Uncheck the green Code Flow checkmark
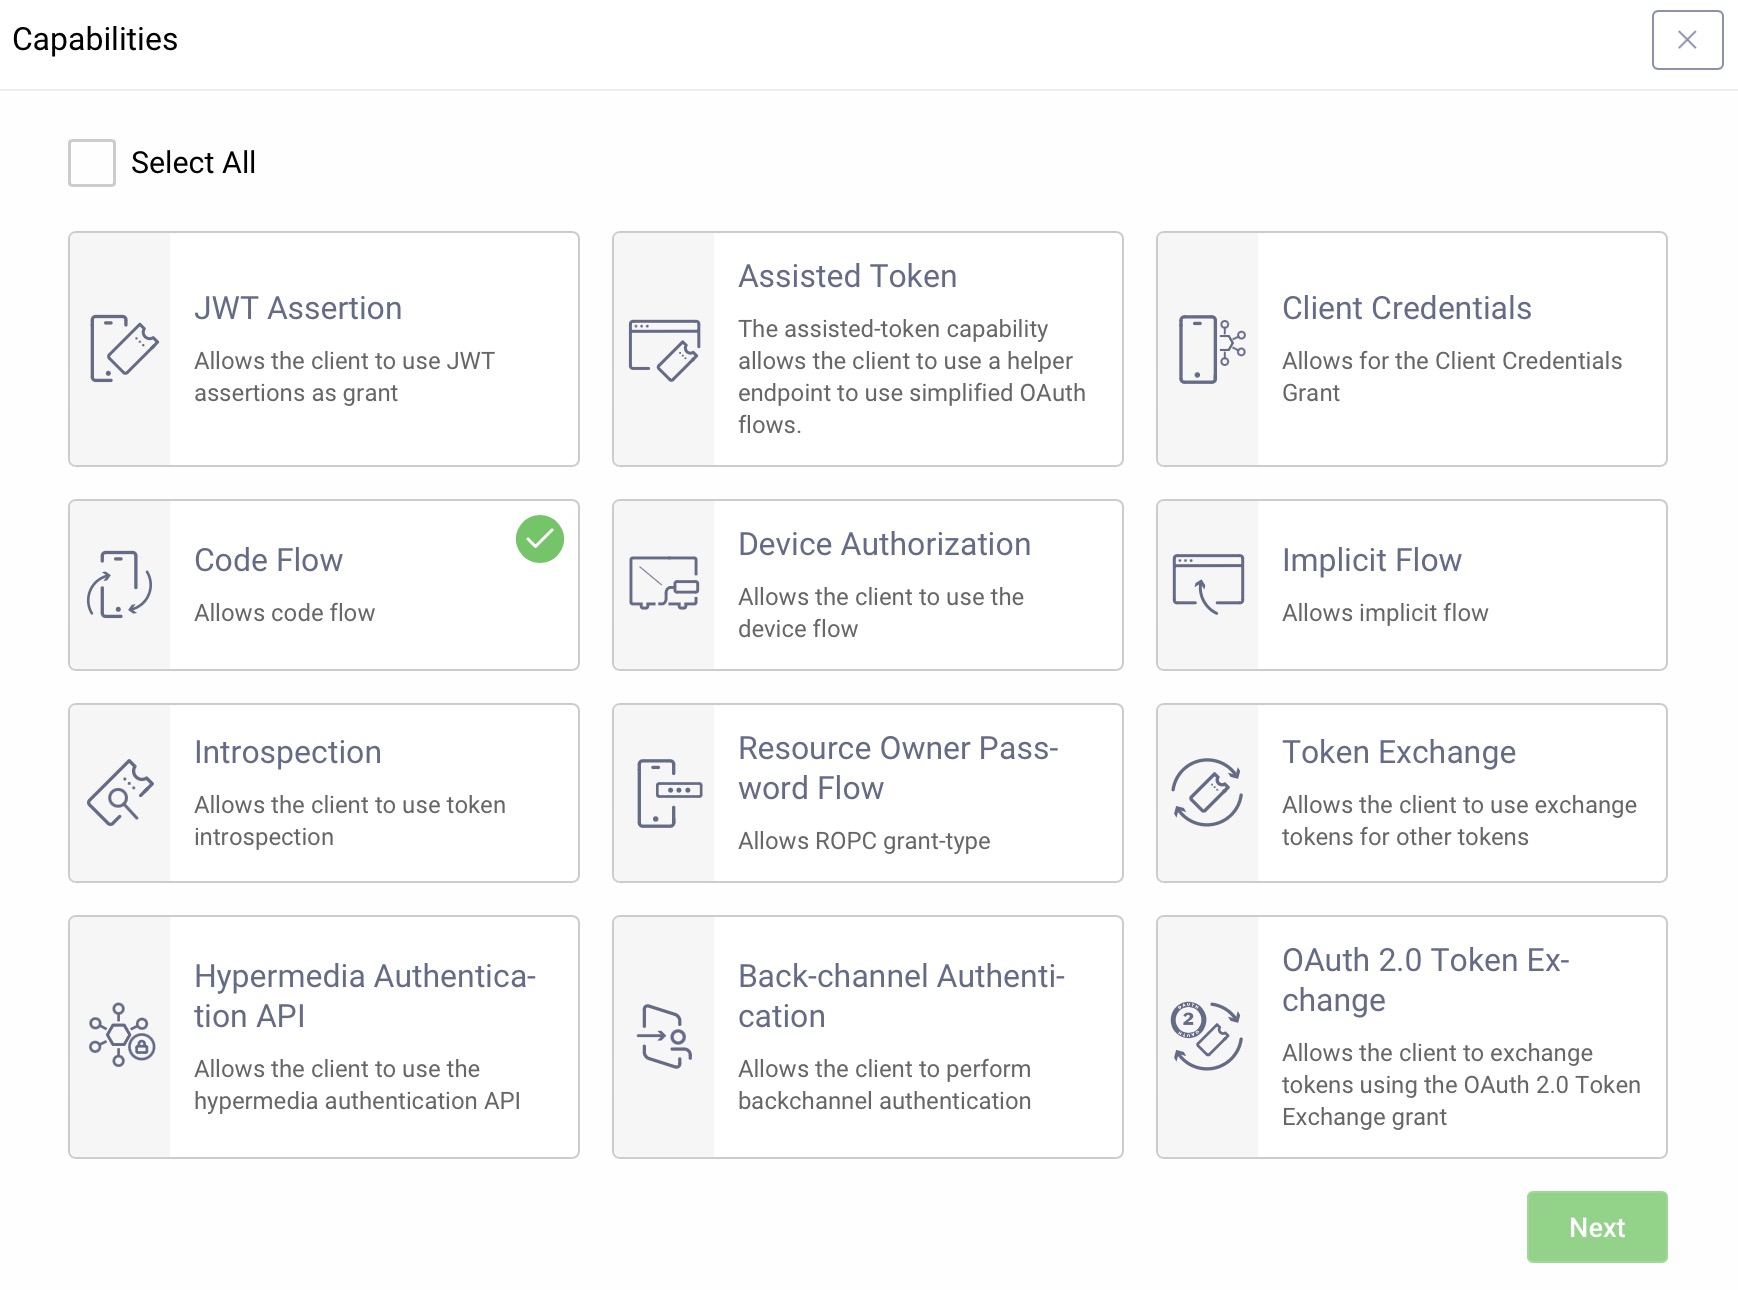This screenshot has width=1738, height=1290. tap(539, 539)
